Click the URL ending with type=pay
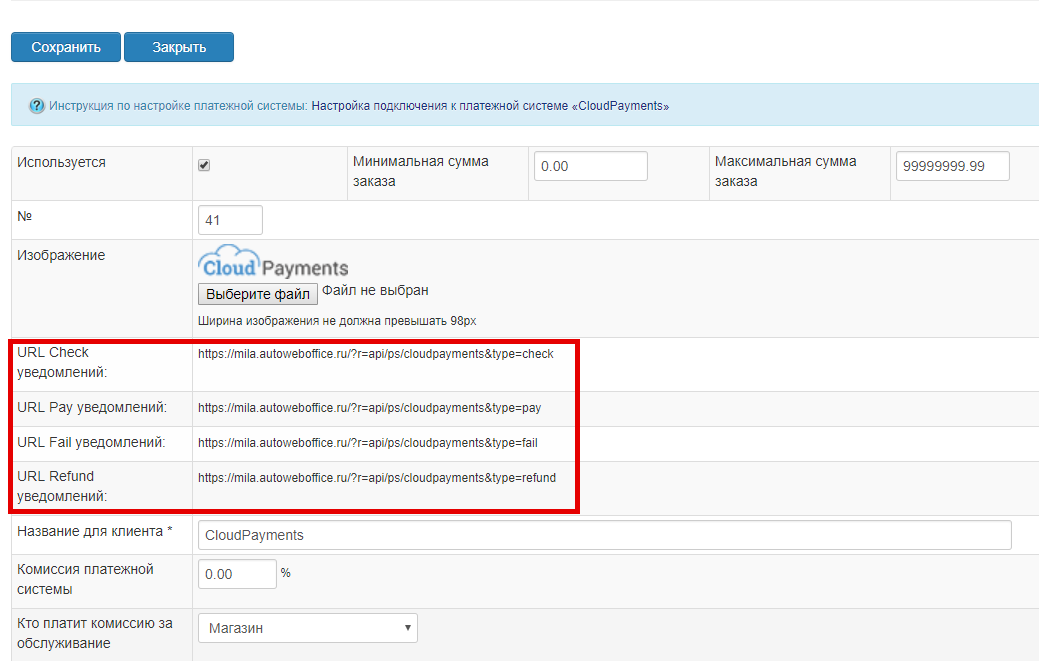 [x=370, y=408]
